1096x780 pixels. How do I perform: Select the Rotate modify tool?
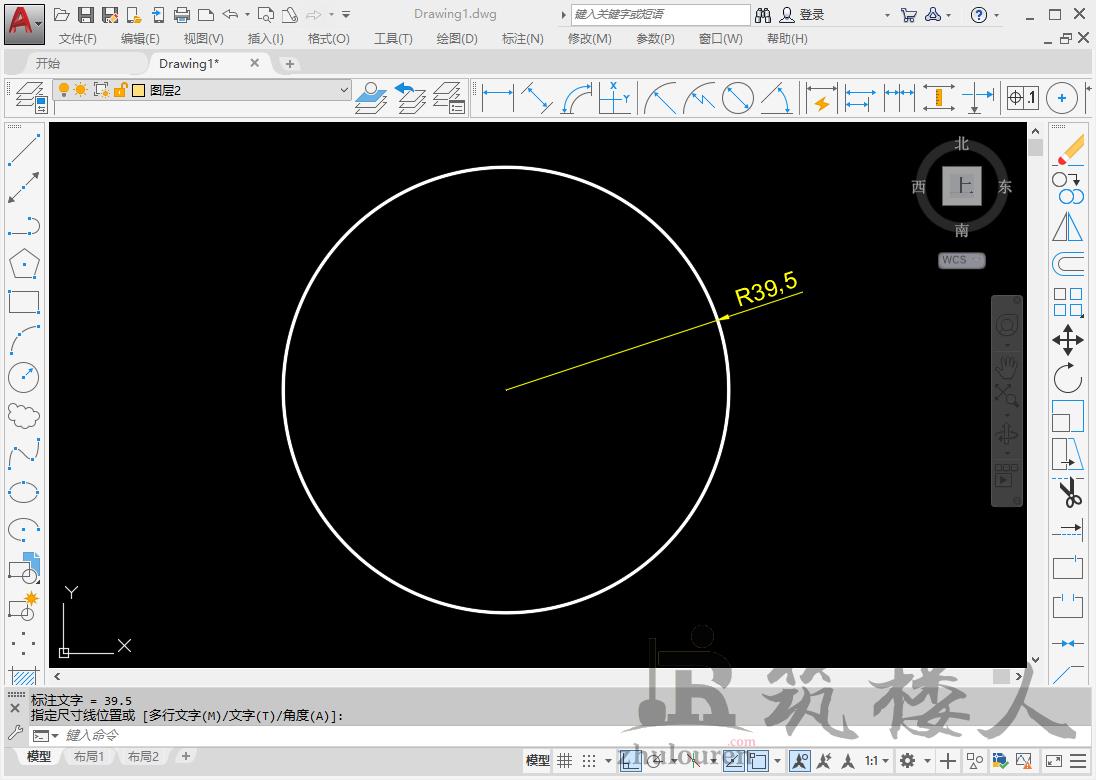pyautogui.click(x=1068, y=379)
